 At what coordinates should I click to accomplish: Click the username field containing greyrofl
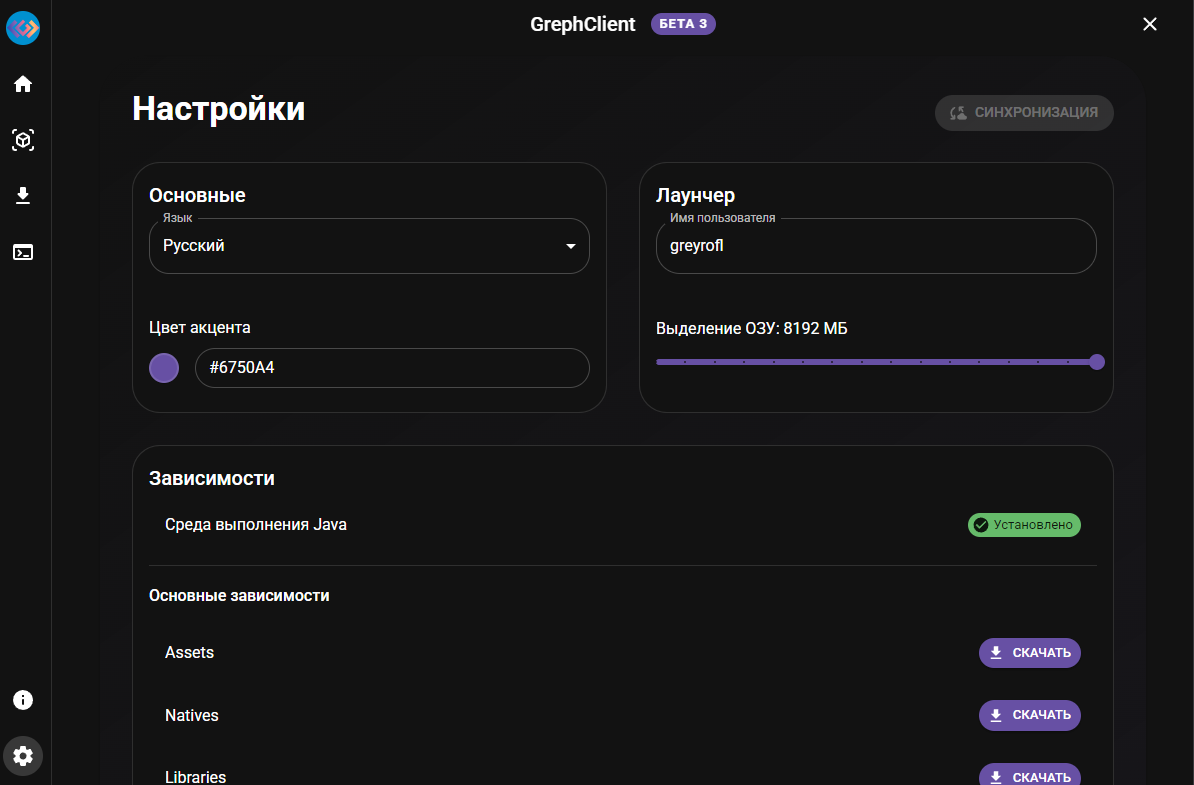(x=875, y=246)
